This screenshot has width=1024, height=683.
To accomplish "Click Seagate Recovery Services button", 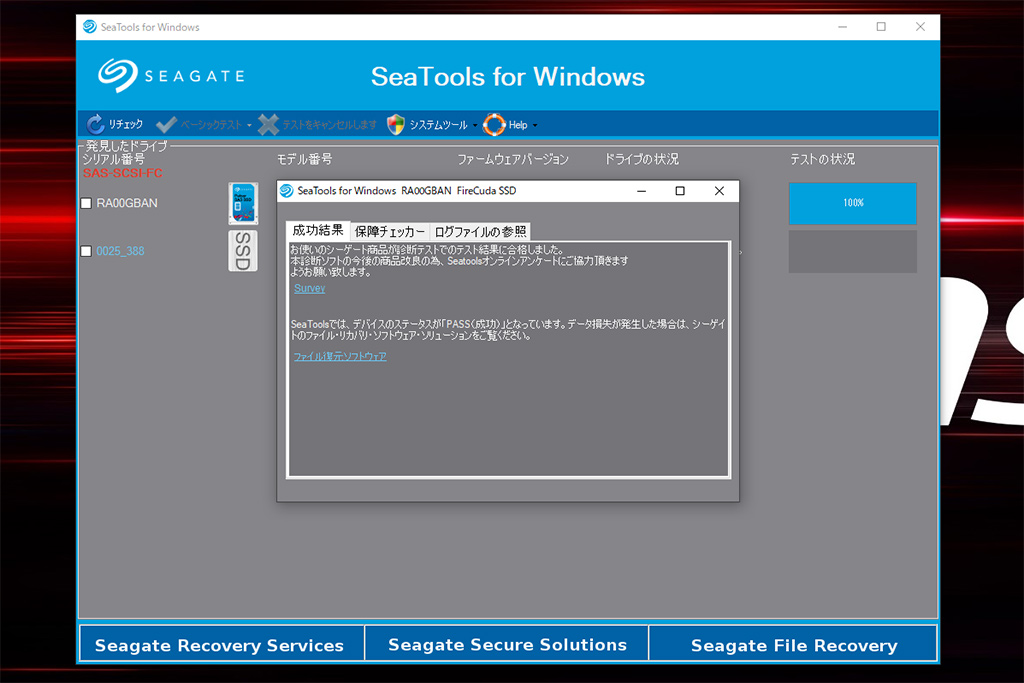I will click(221, 644).
